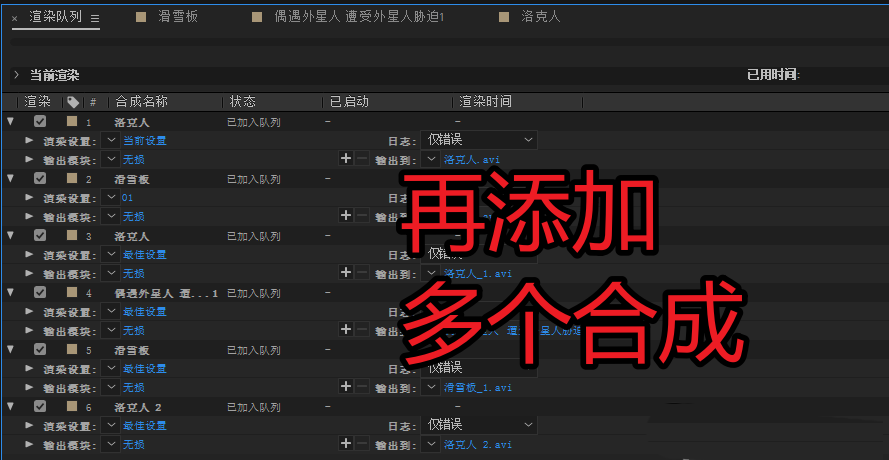This screenshot has height=460, width=889.
Task: Add output module with plus for 洛克人.avi
Action: (x=345, y=159)
